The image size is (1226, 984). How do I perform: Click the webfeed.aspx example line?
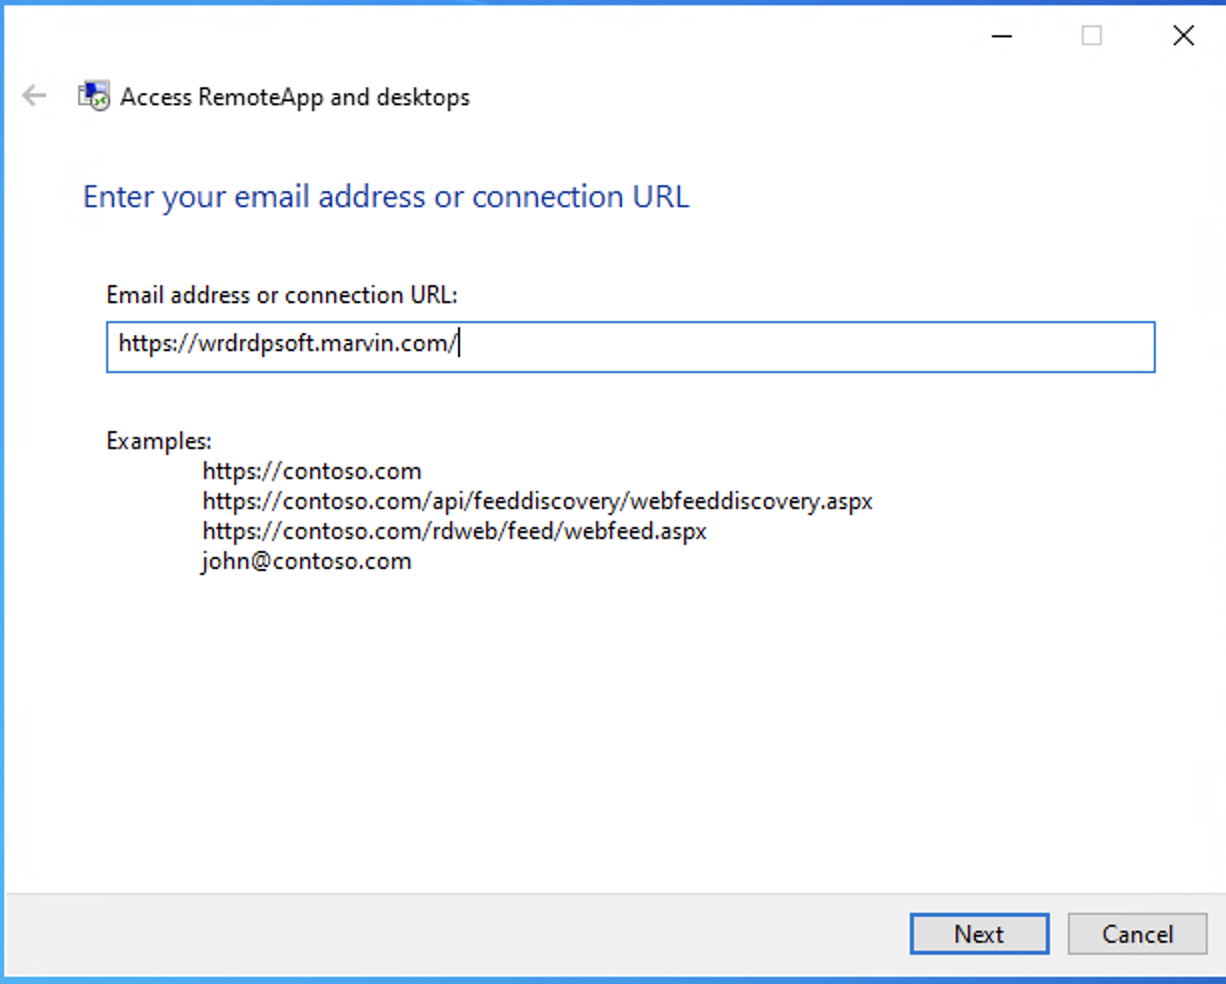(454, 531)
